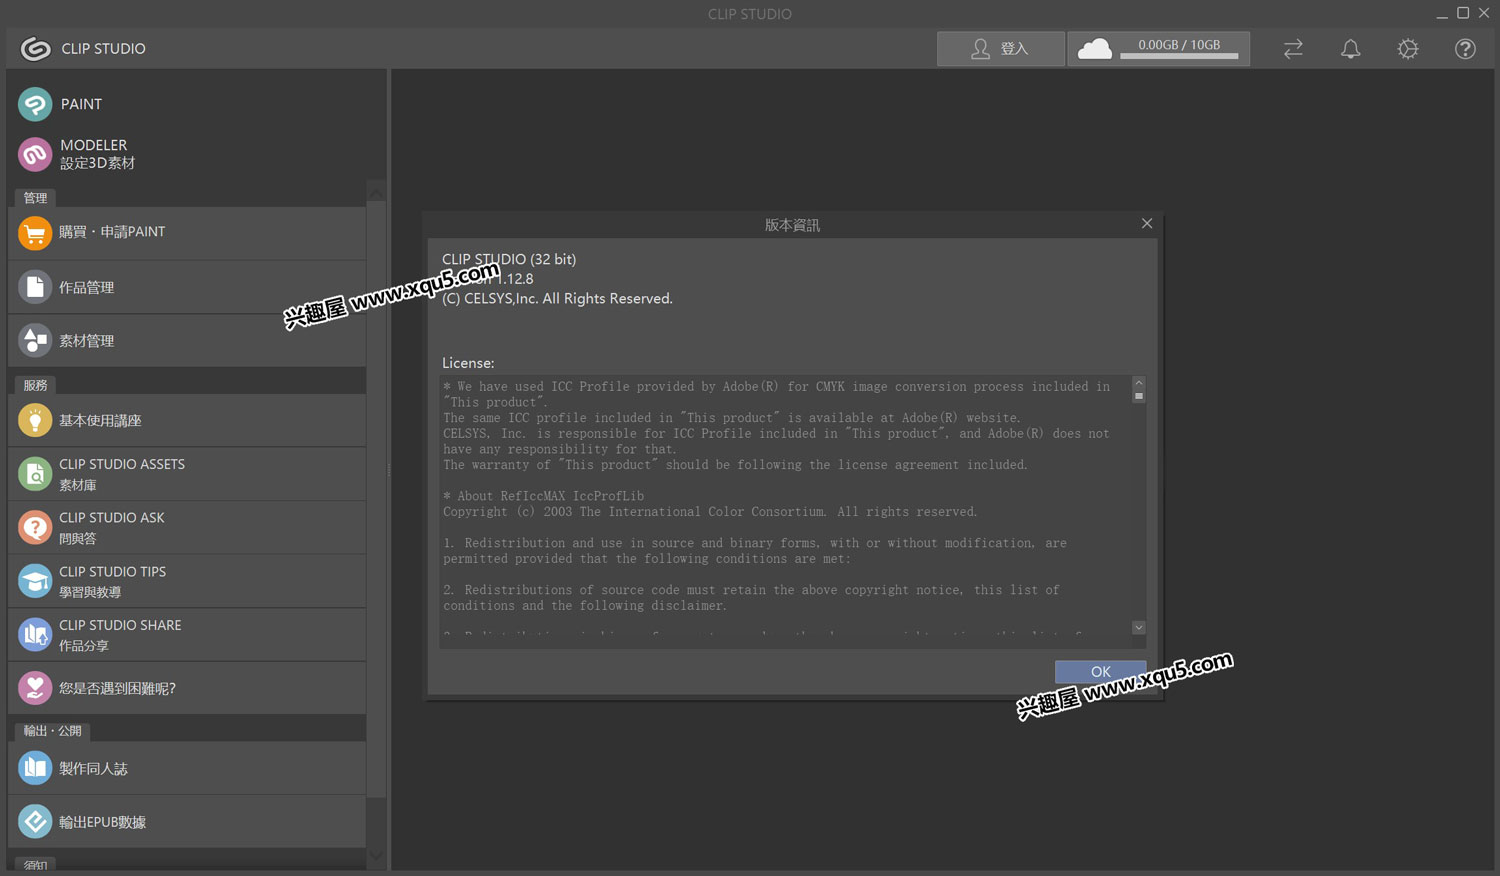Screen dimensions: 1500x876
Task: Click license text scrollbar up arrow
Action: [x=1138, y=383]
